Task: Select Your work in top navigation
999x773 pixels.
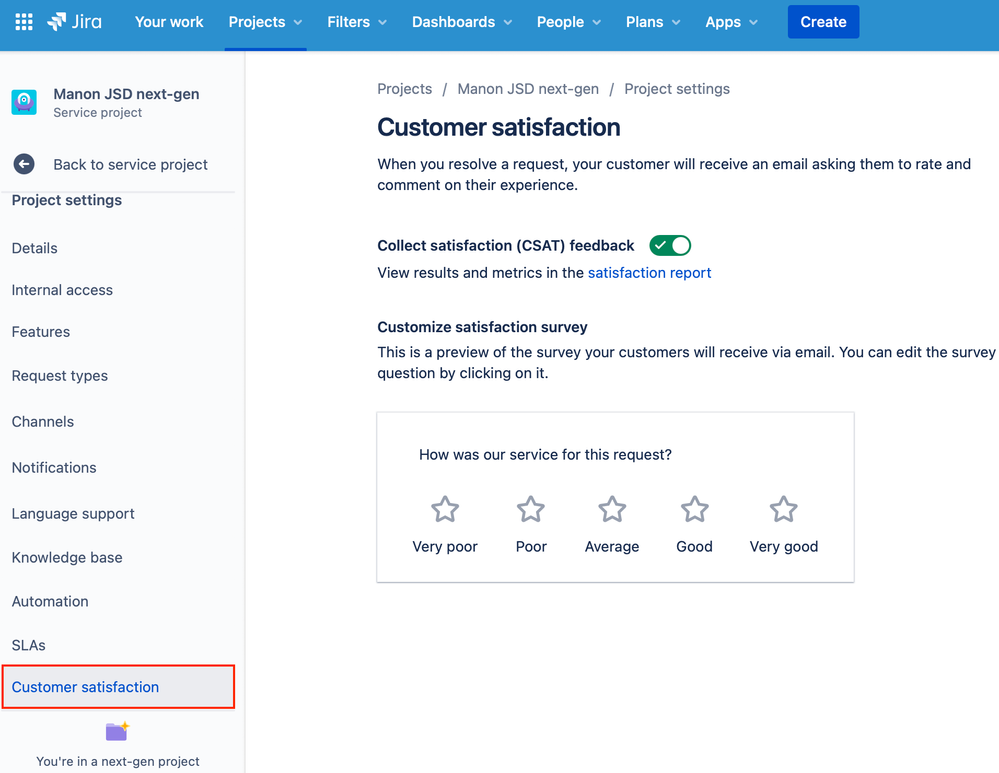Action: [x=169, y=21]
